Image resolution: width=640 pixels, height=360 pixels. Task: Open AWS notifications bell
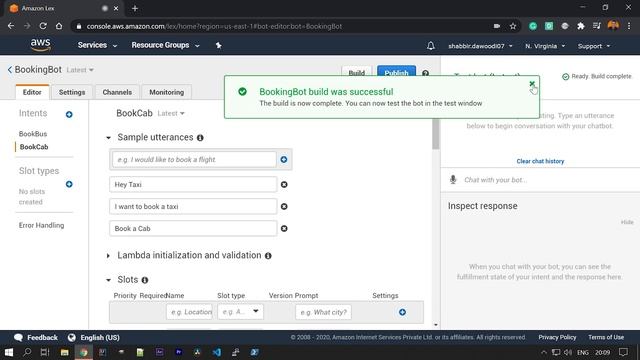431,46
